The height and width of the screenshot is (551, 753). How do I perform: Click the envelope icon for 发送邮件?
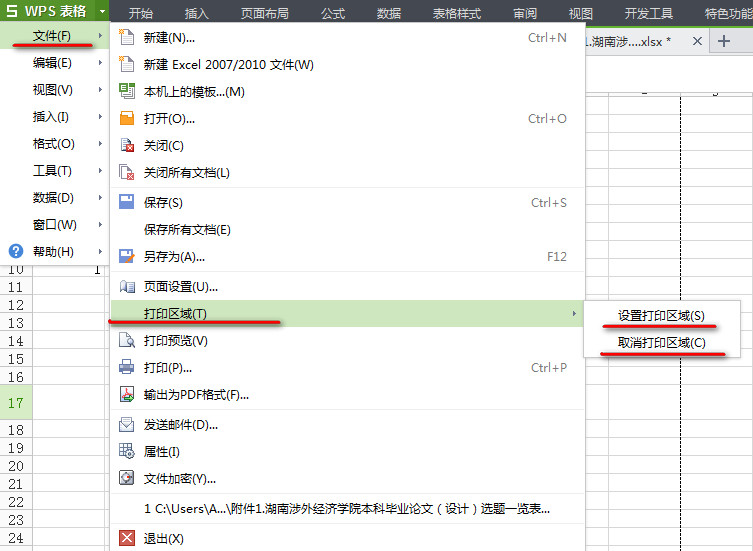click(127, 424)
